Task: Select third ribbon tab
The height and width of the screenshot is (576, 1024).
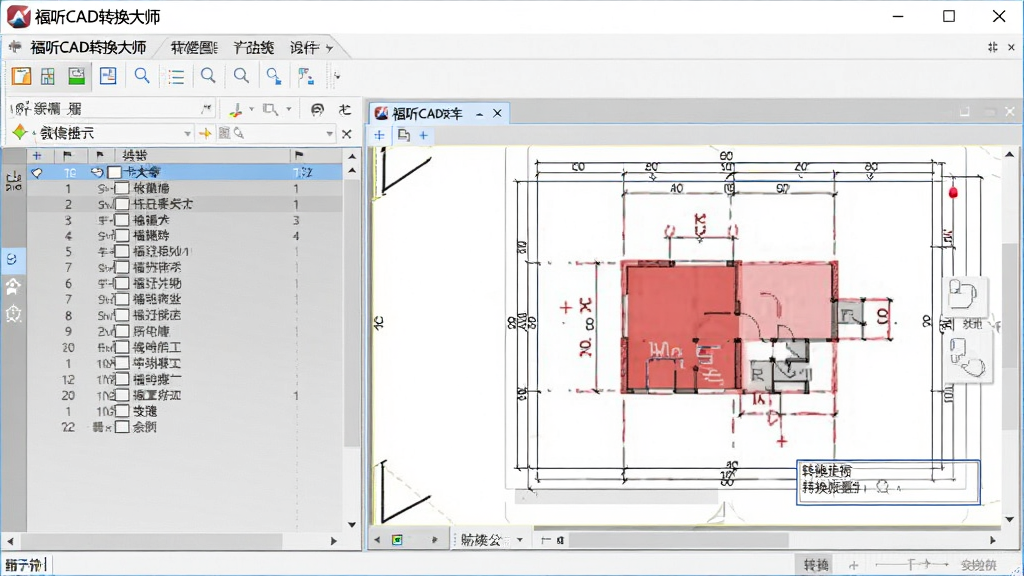Action: (x=253, y=48)
